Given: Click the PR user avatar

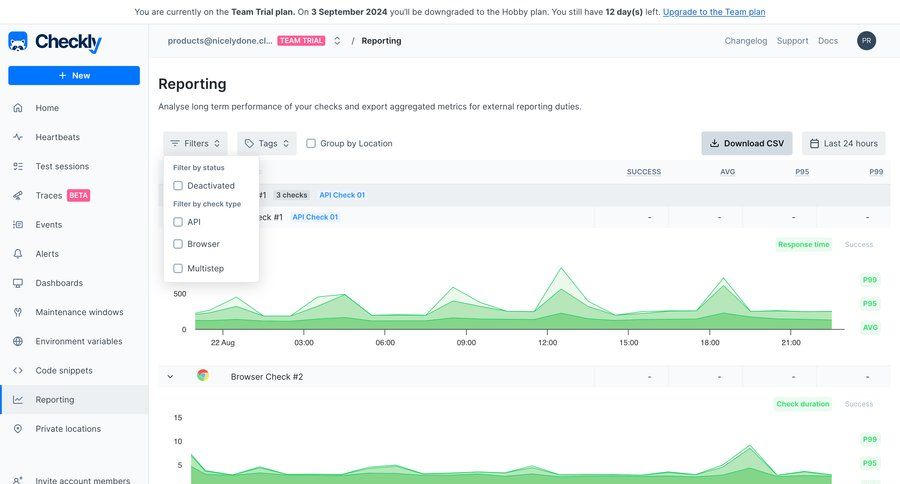Looking at the screenshot, I should 866,41.
